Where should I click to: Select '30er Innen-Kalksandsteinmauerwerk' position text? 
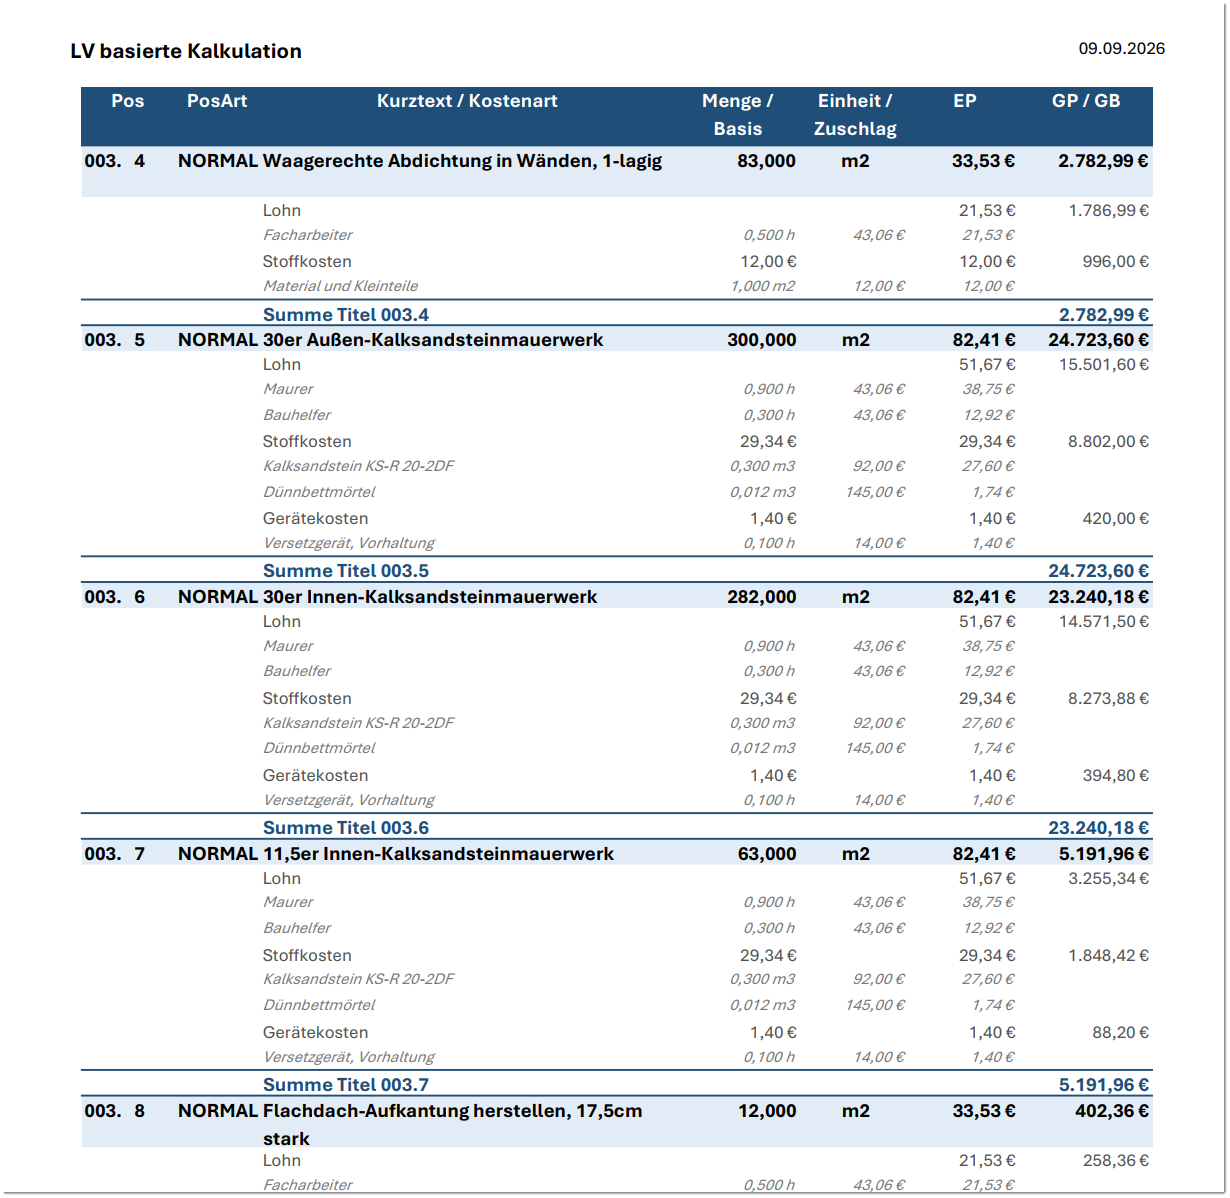tap(430, 597)
